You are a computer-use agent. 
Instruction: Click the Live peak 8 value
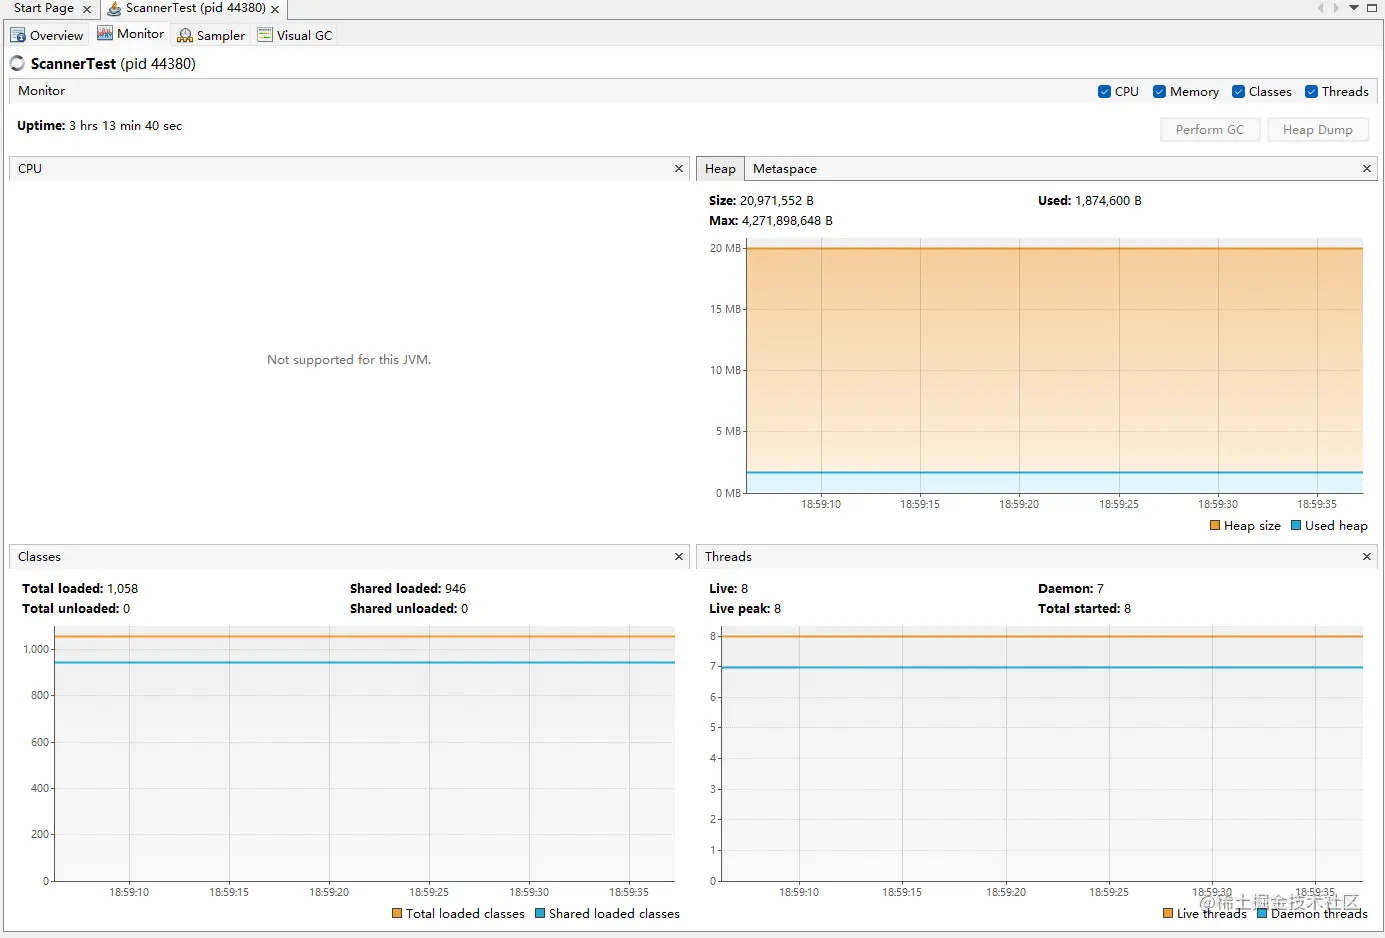point(778,609)
